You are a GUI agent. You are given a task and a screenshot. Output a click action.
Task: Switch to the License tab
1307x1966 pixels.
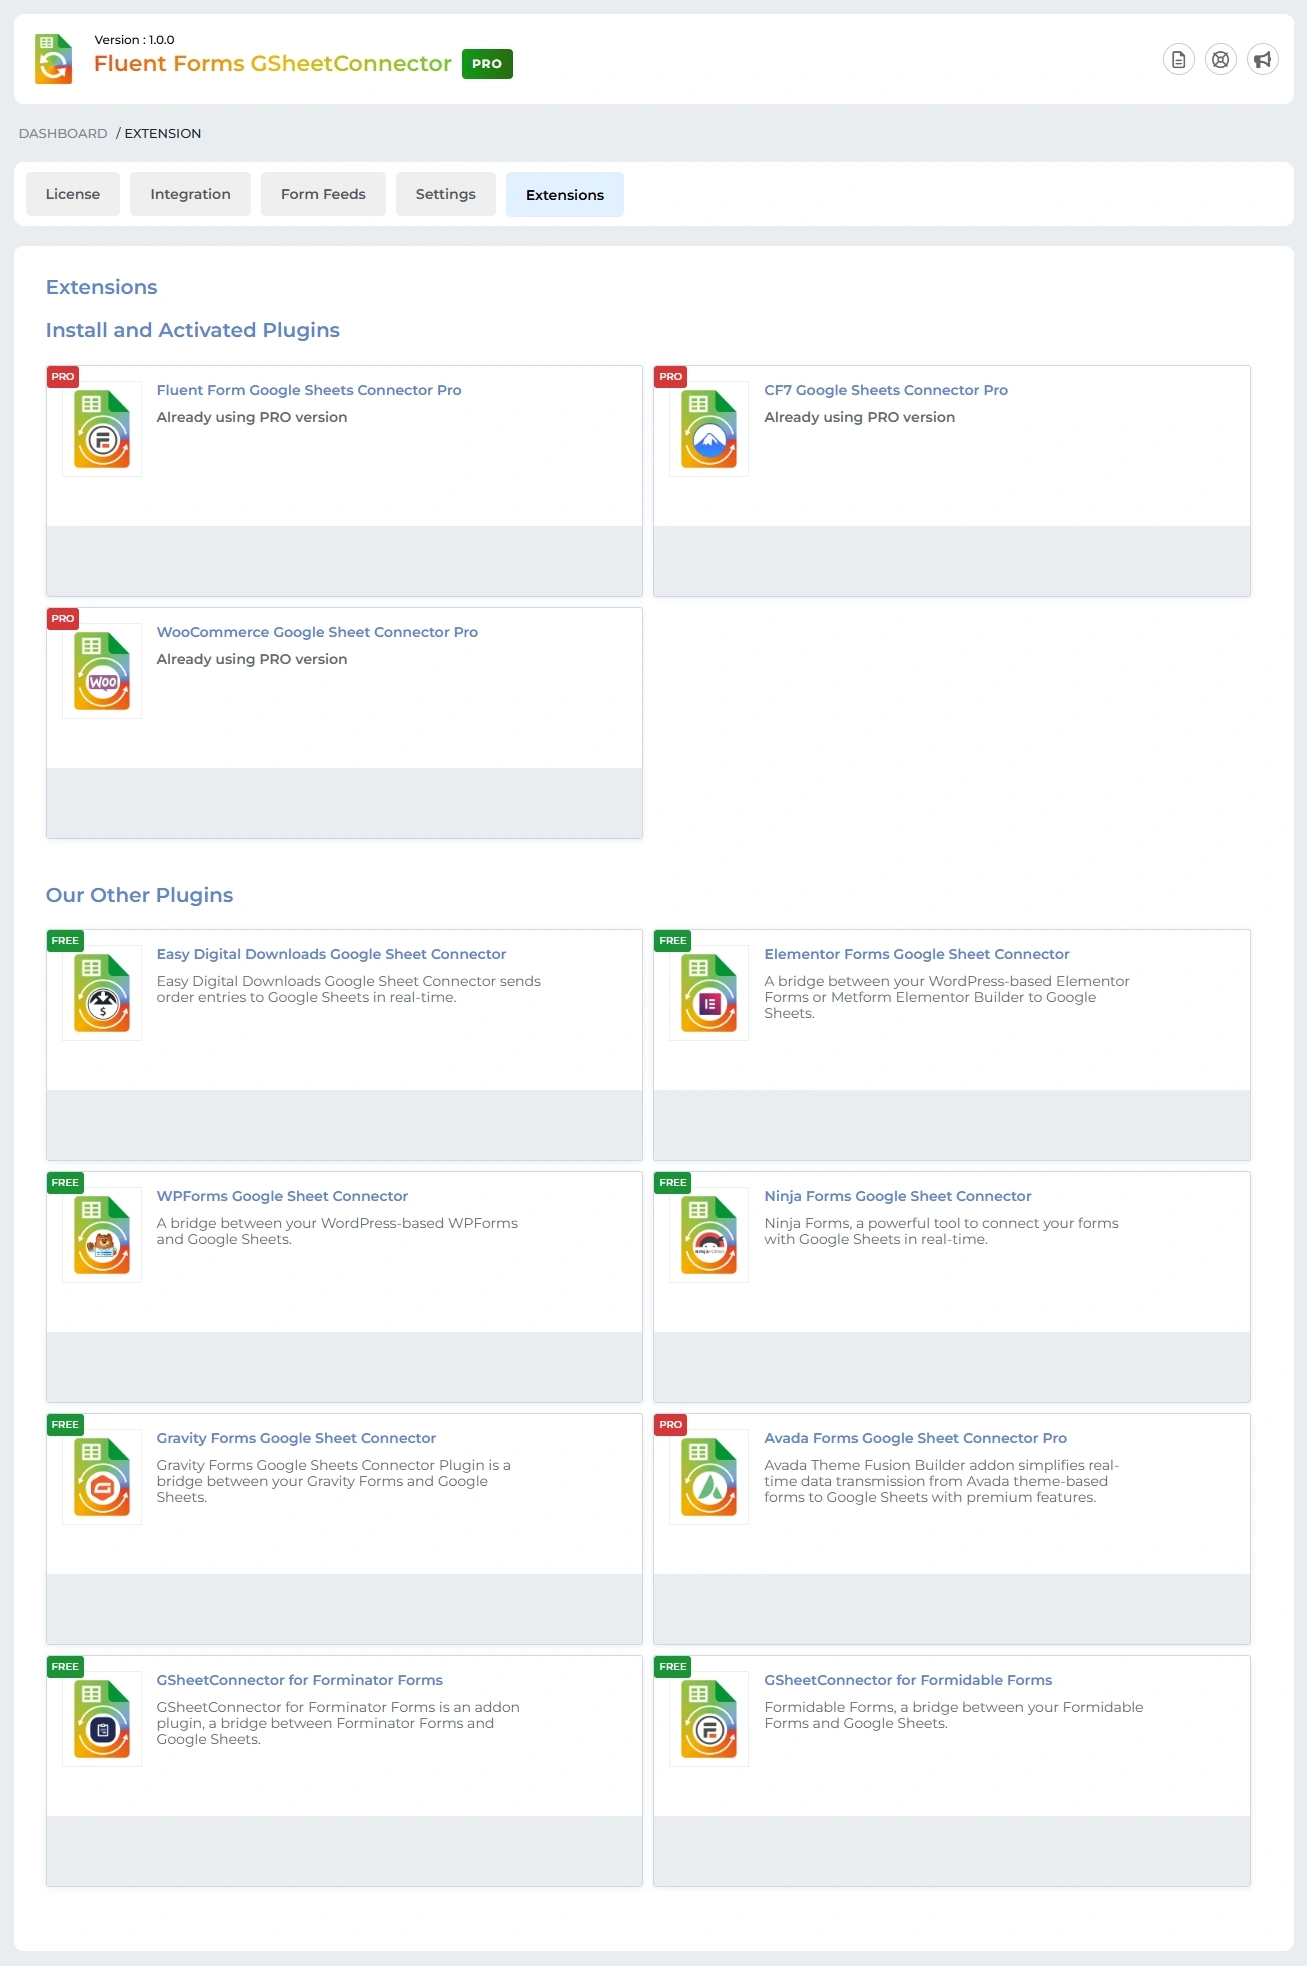[x=73, y=194]
